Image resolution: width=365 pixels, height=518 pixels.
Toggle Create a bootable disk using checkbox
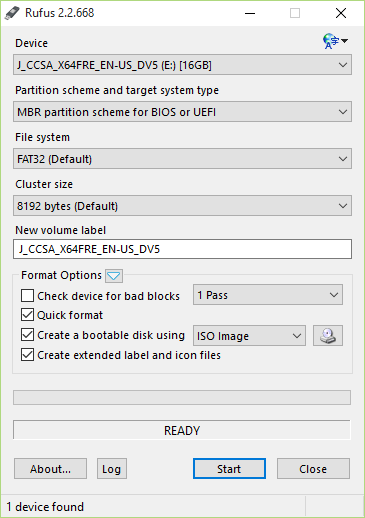pos(27,335)
